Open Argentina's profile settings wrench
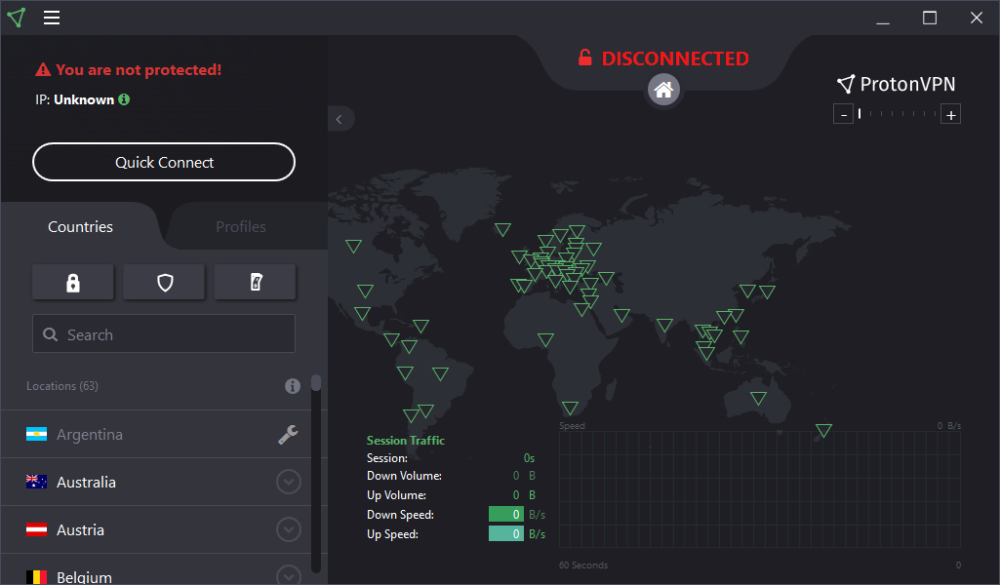1000x585 pixels. pyautogui.click(x=288, y=434)
